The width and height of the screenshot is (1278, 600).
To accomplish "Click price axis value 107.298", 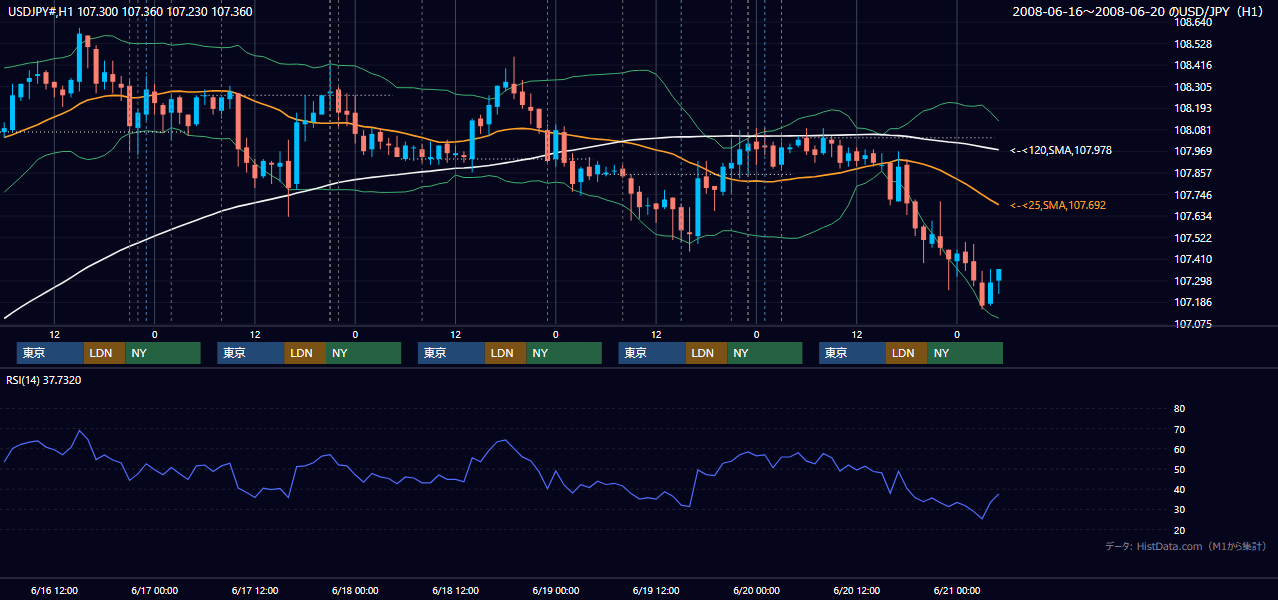I will (x=1193, y=281).
